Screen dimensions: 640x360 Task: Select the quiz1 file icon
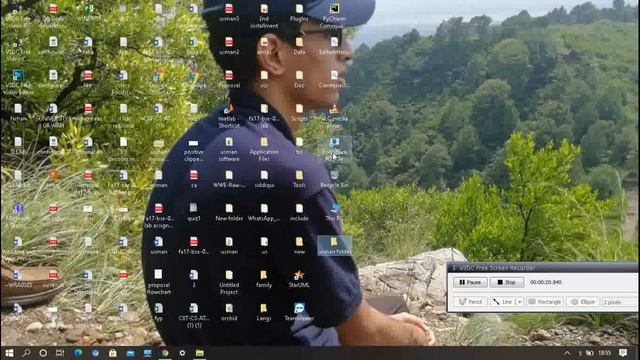[x=193, y=213]
